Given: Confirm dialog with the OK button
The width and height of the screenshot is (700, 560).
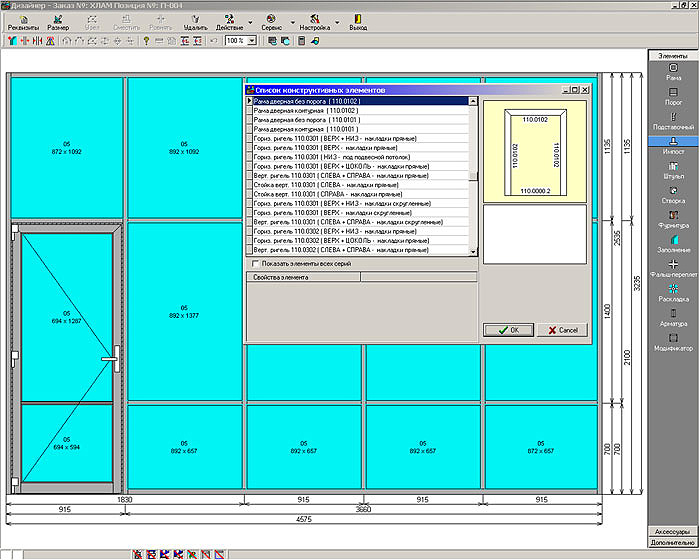Looking at the screenshot, I should [x=508, y=329].
